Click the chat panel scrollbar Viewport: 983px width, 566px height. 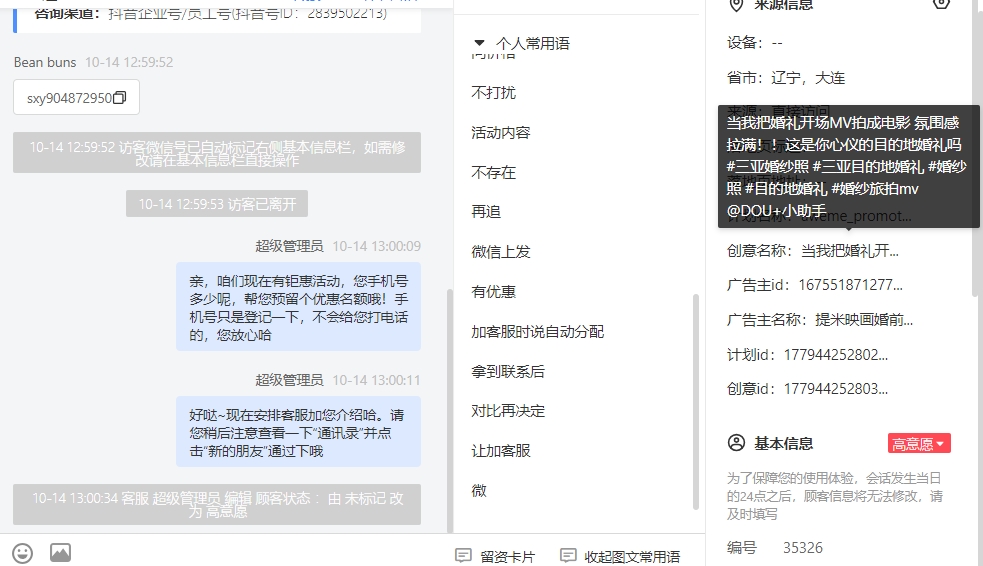(x=449, y=411)
